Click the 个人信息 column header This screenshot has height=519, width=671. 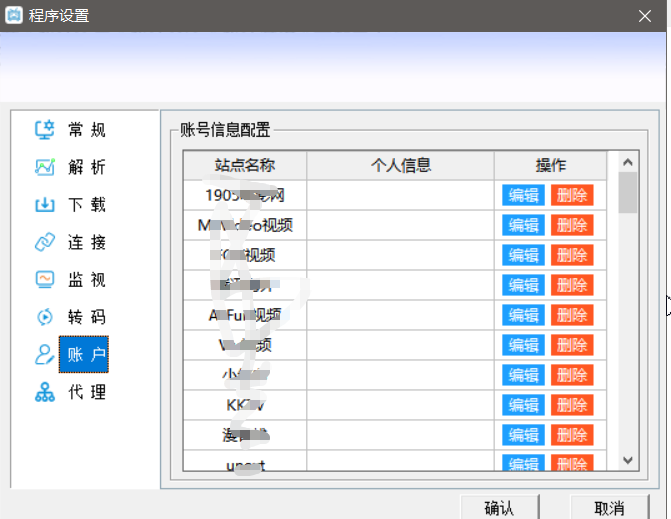coord(401,165)
